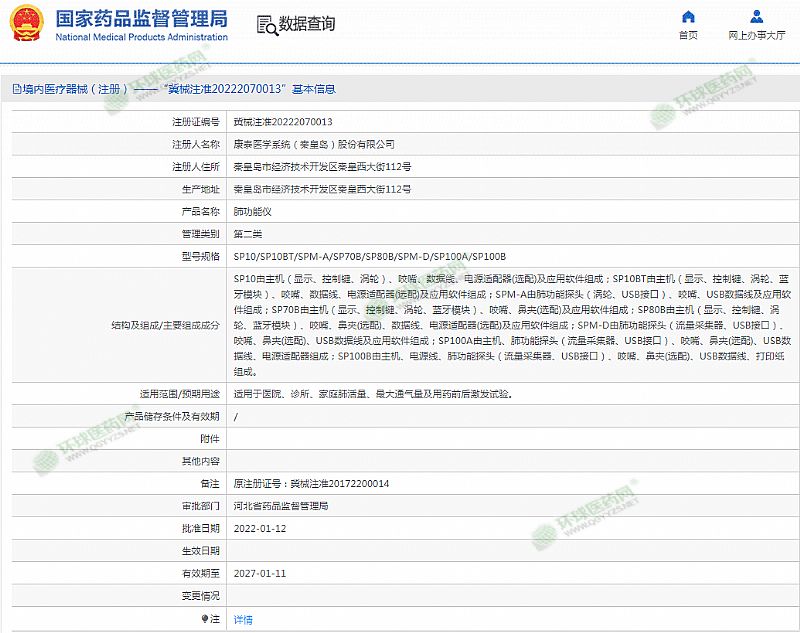800x633 pixels.
Task: Click the 首页 house icon
Action: pos(688,17)
